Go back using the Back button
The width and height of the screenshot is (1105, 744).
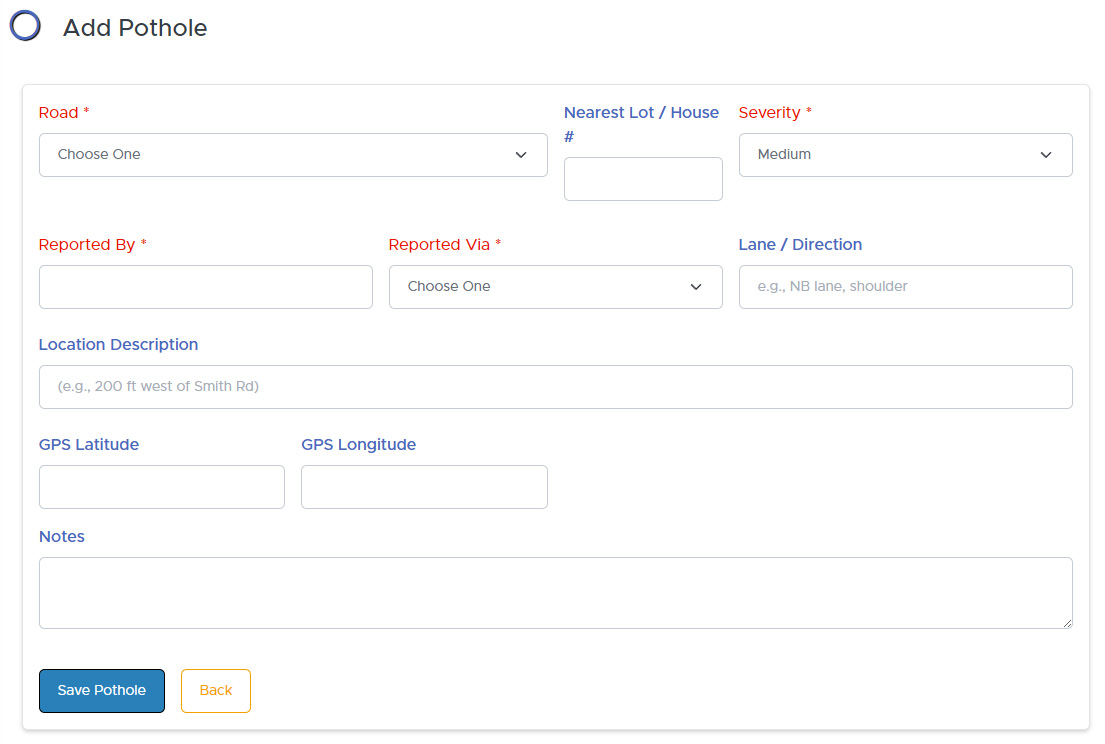[216, 691]
